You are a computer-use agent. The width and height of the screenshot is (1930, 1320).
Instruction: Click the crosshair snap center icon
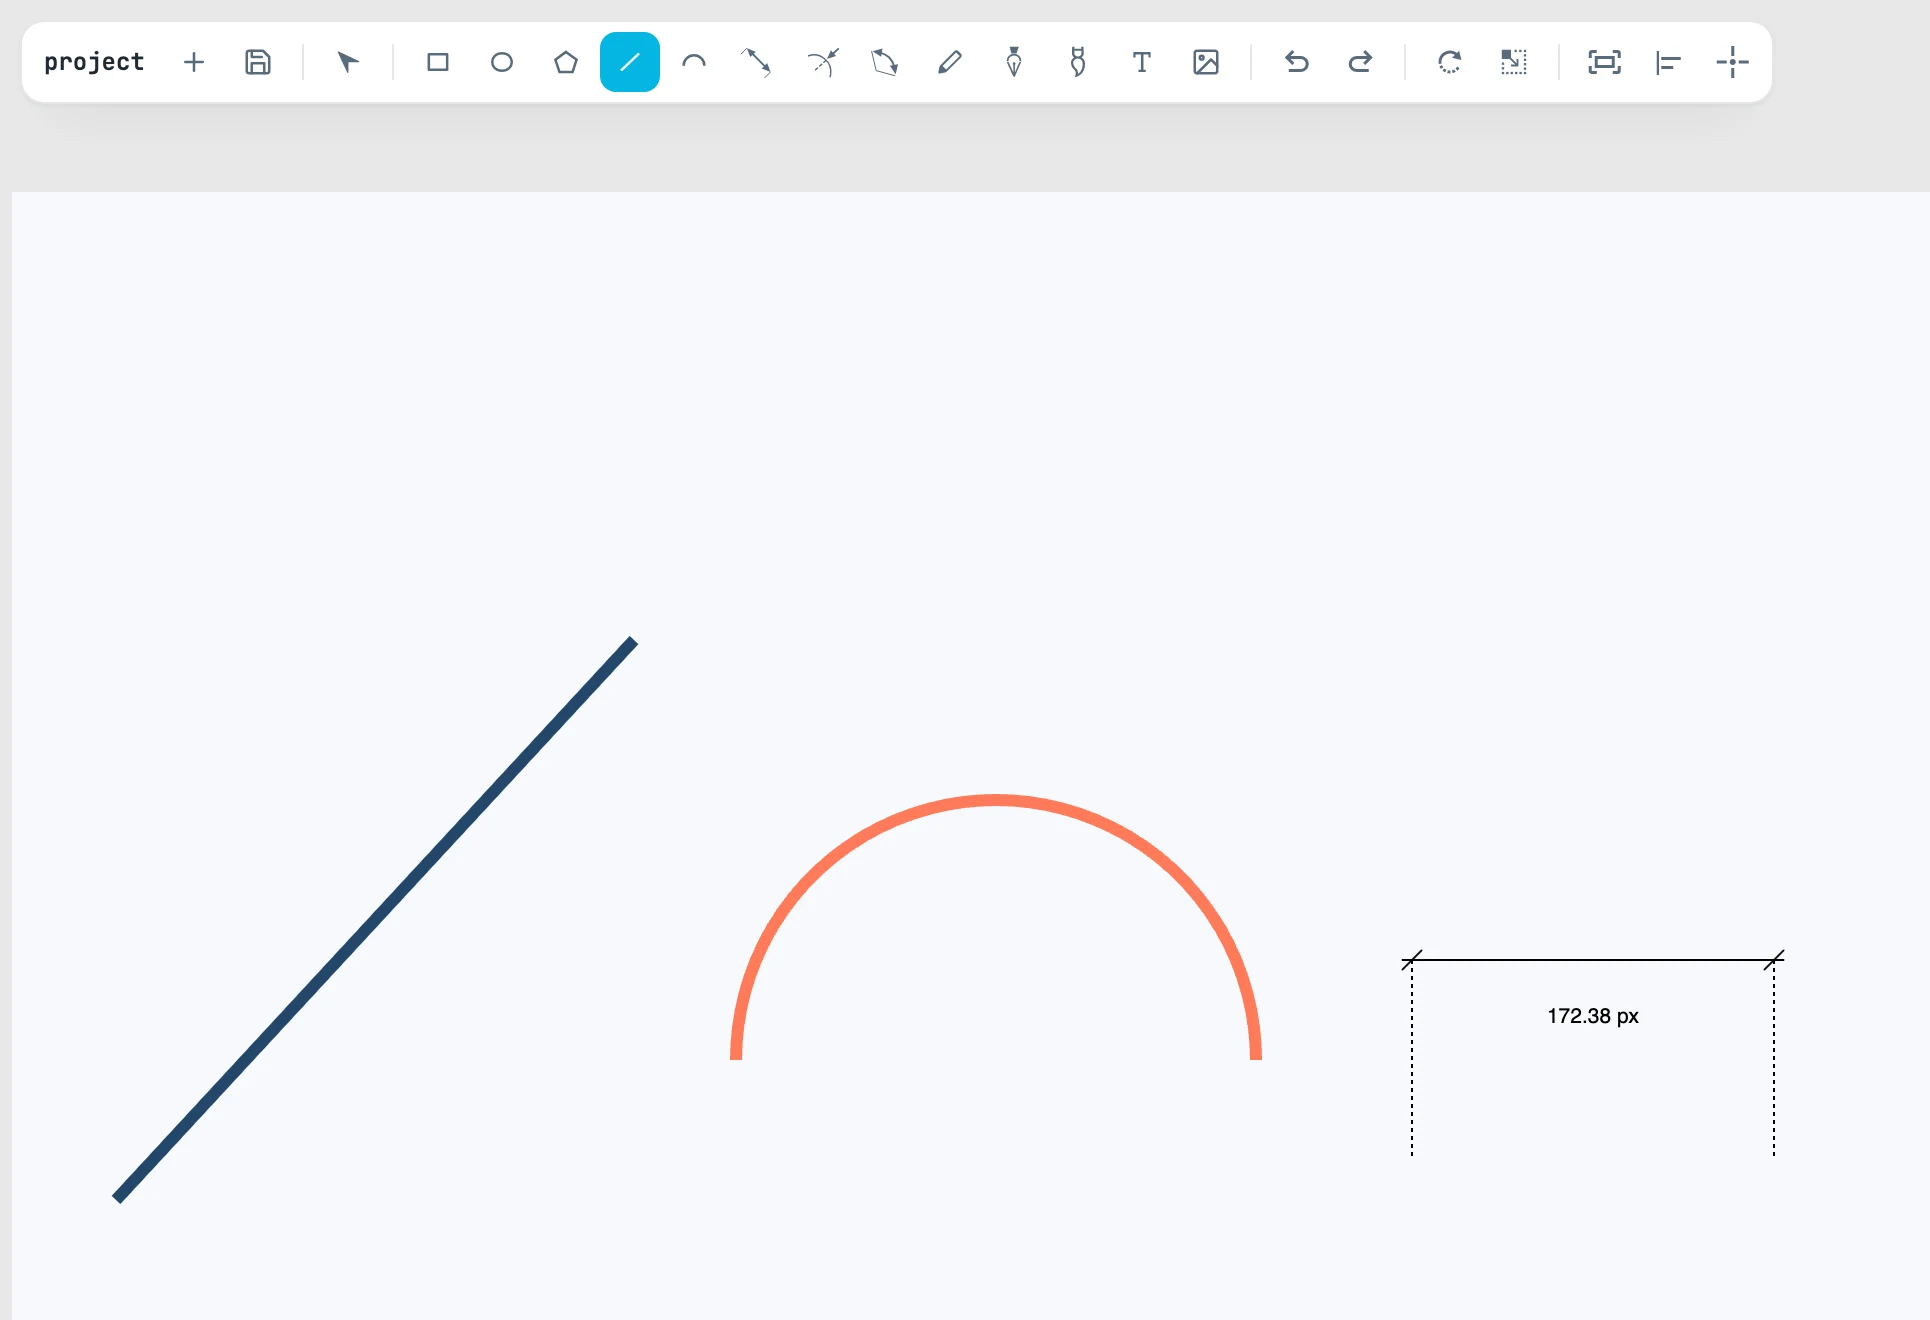tap(1732, 62)
